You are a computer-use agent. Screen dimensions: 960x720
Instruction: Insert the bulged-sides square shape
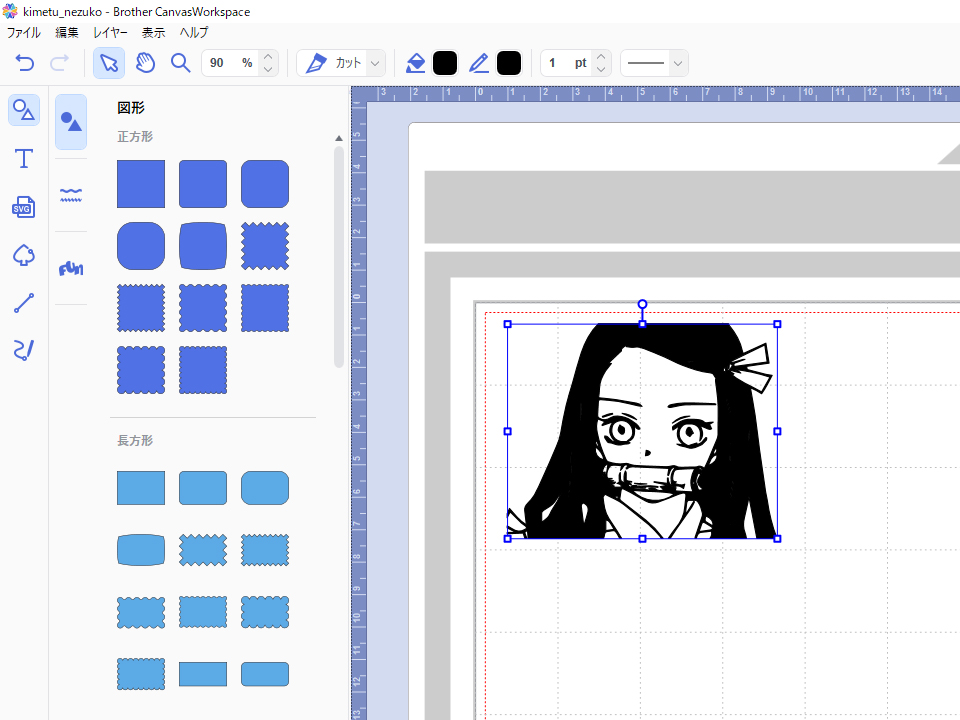tap(203, 246)
